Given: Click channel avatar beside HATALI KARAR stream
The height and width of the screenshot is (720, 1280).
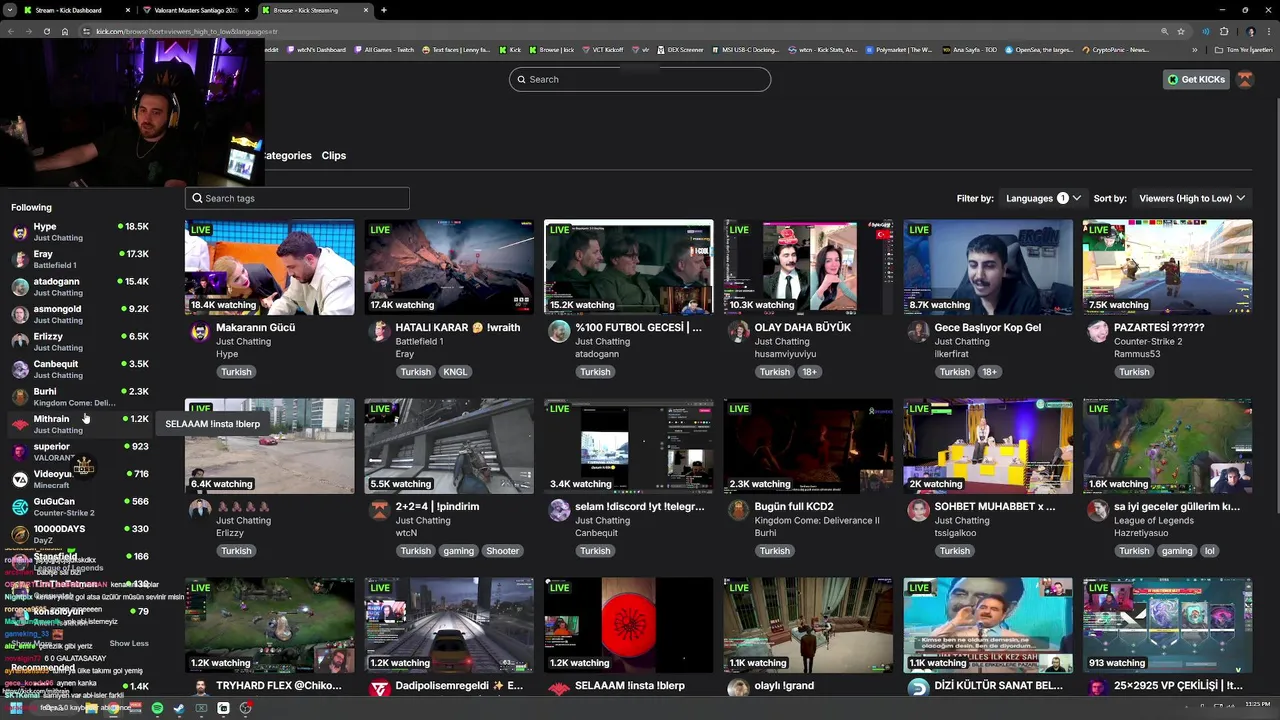Looking at the screenshot, I should 379,333.
